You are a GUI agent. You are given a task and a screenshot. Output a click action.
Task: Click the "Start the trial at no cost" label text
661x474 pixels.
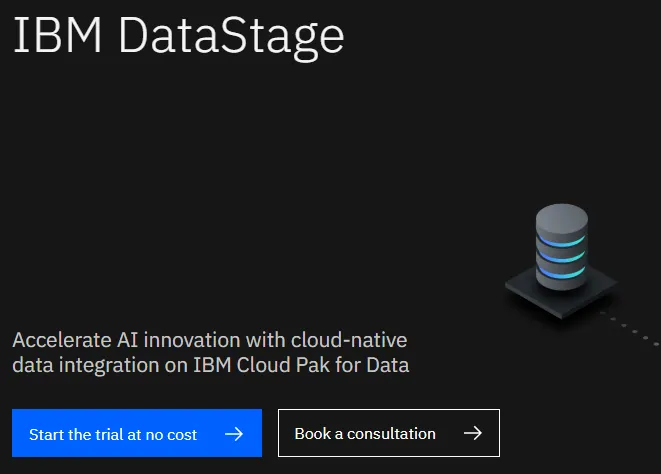point(113,434)
